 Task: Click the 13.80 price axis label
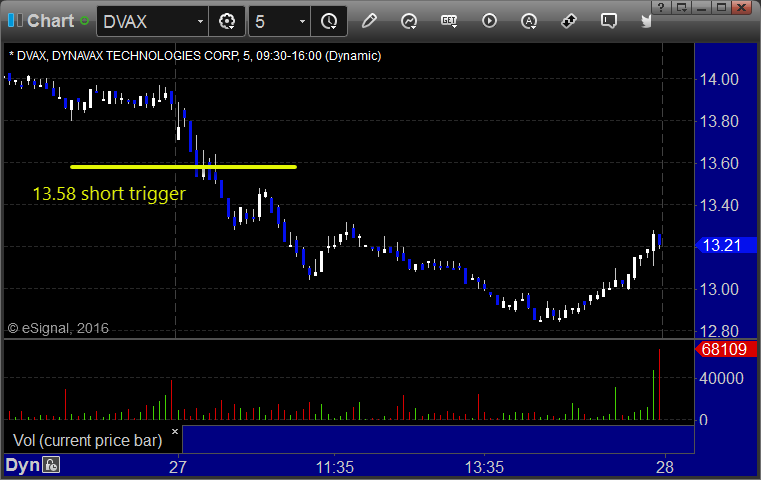pos(719,121)
